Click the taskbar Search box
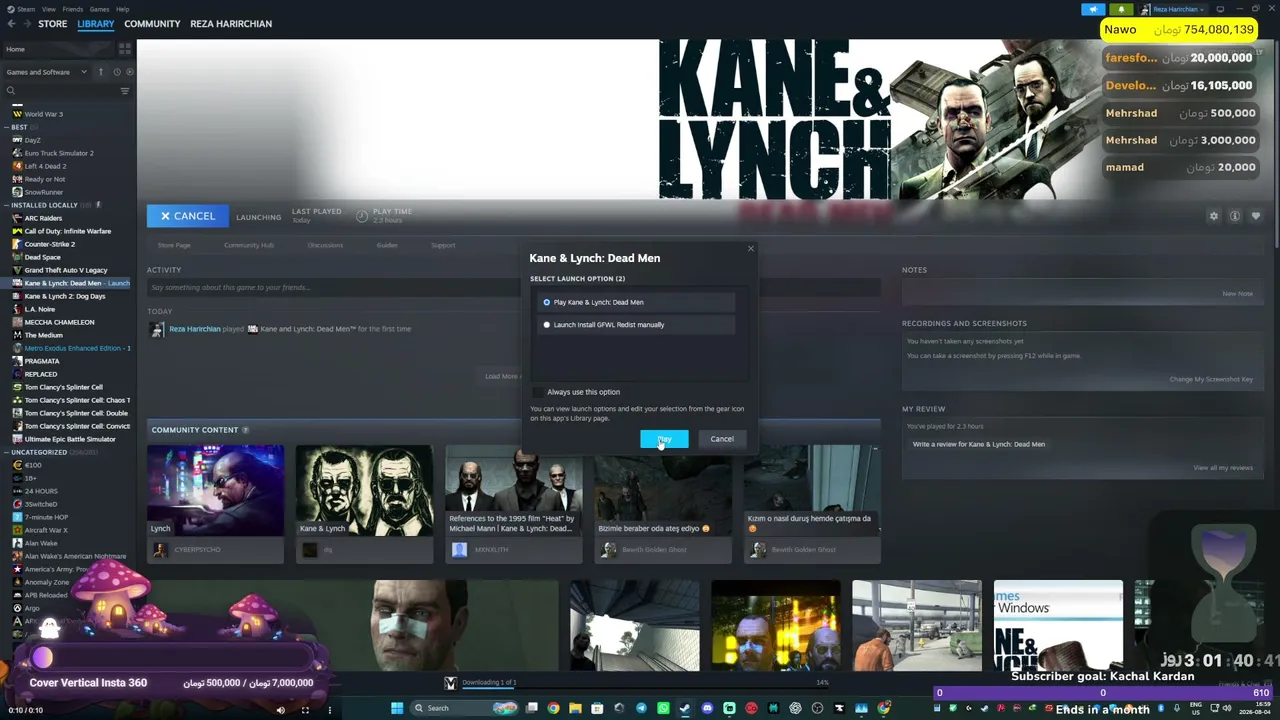The image size is (1280, 720). coord(464,709)
